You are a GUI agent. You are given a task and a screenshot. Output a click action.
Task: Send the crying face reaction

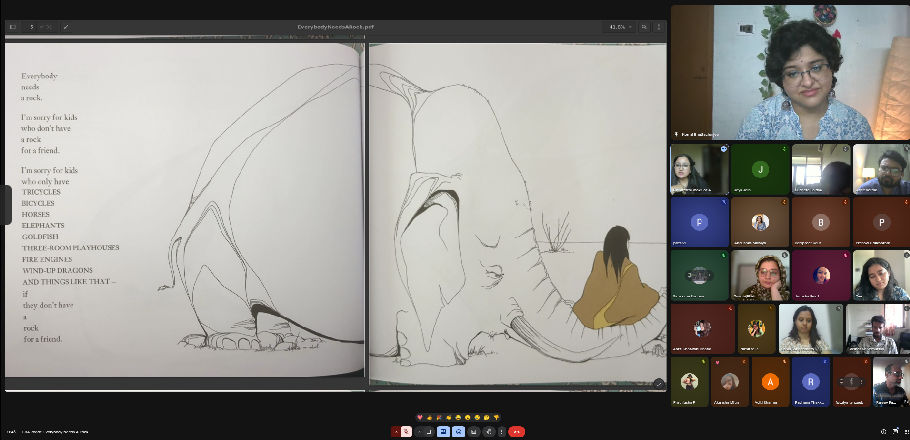point(477,417)
